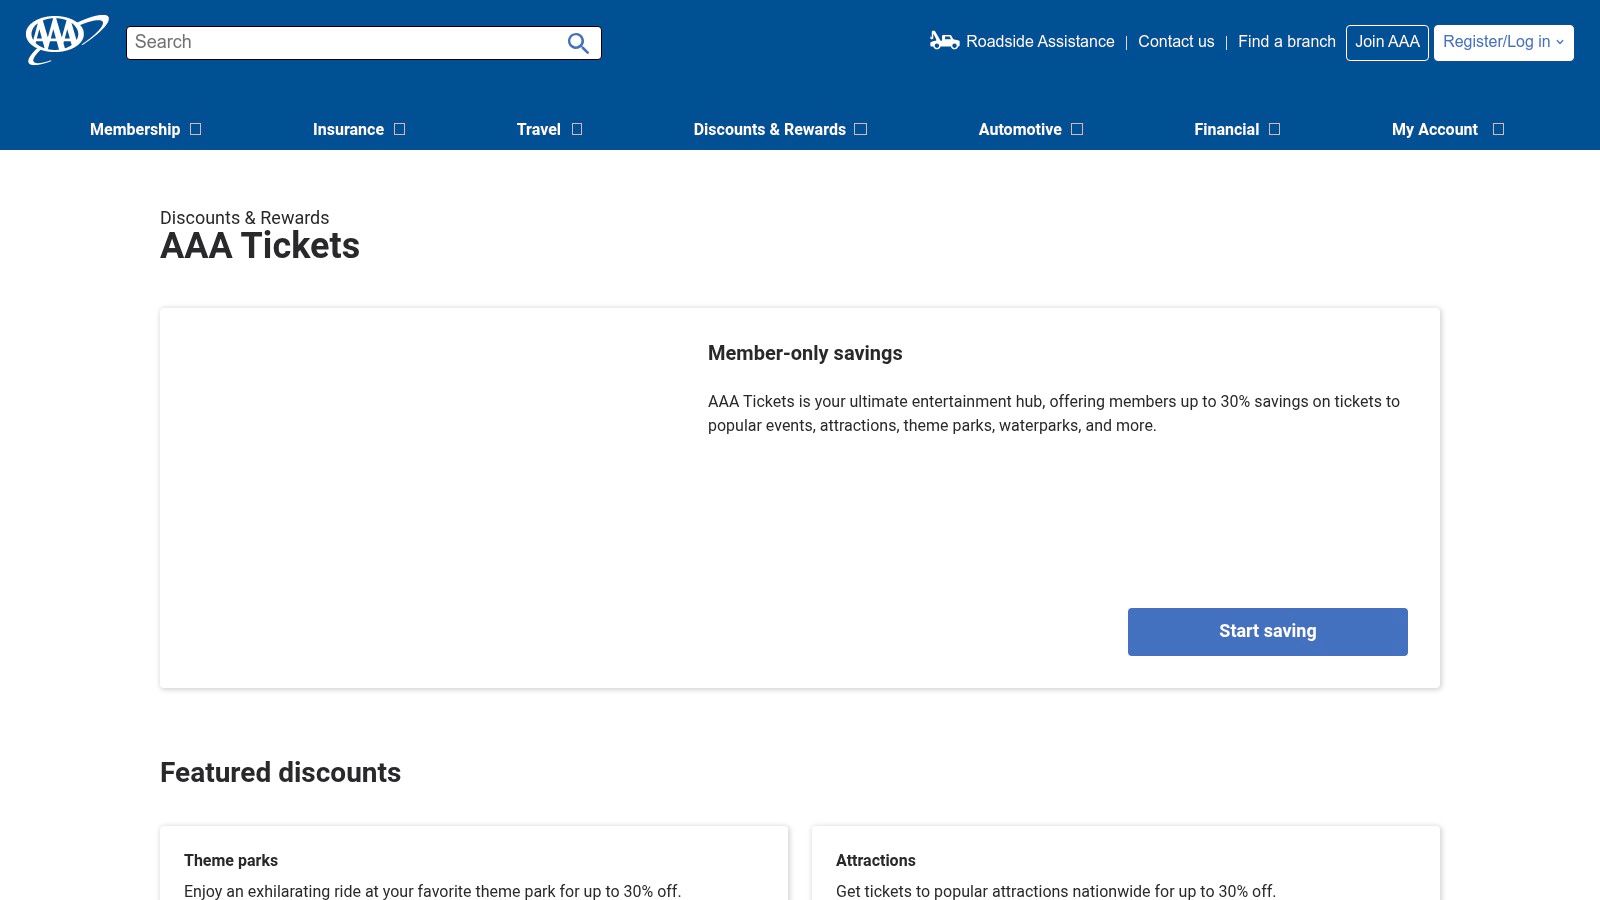Click the roadside assistance tow truck icon
Screen dimensions: 1600x900
coord(944,41)
